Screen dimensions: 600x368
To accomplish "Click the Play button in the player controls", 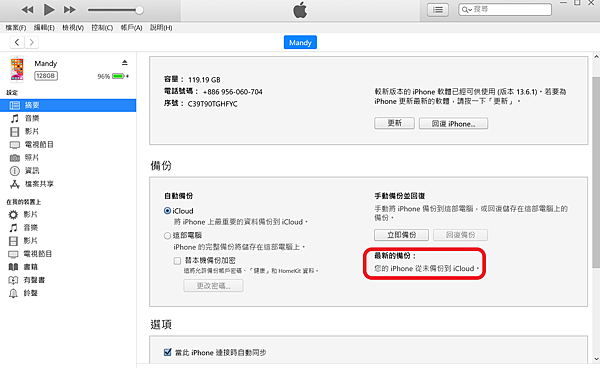I will (x=49, y=10).
